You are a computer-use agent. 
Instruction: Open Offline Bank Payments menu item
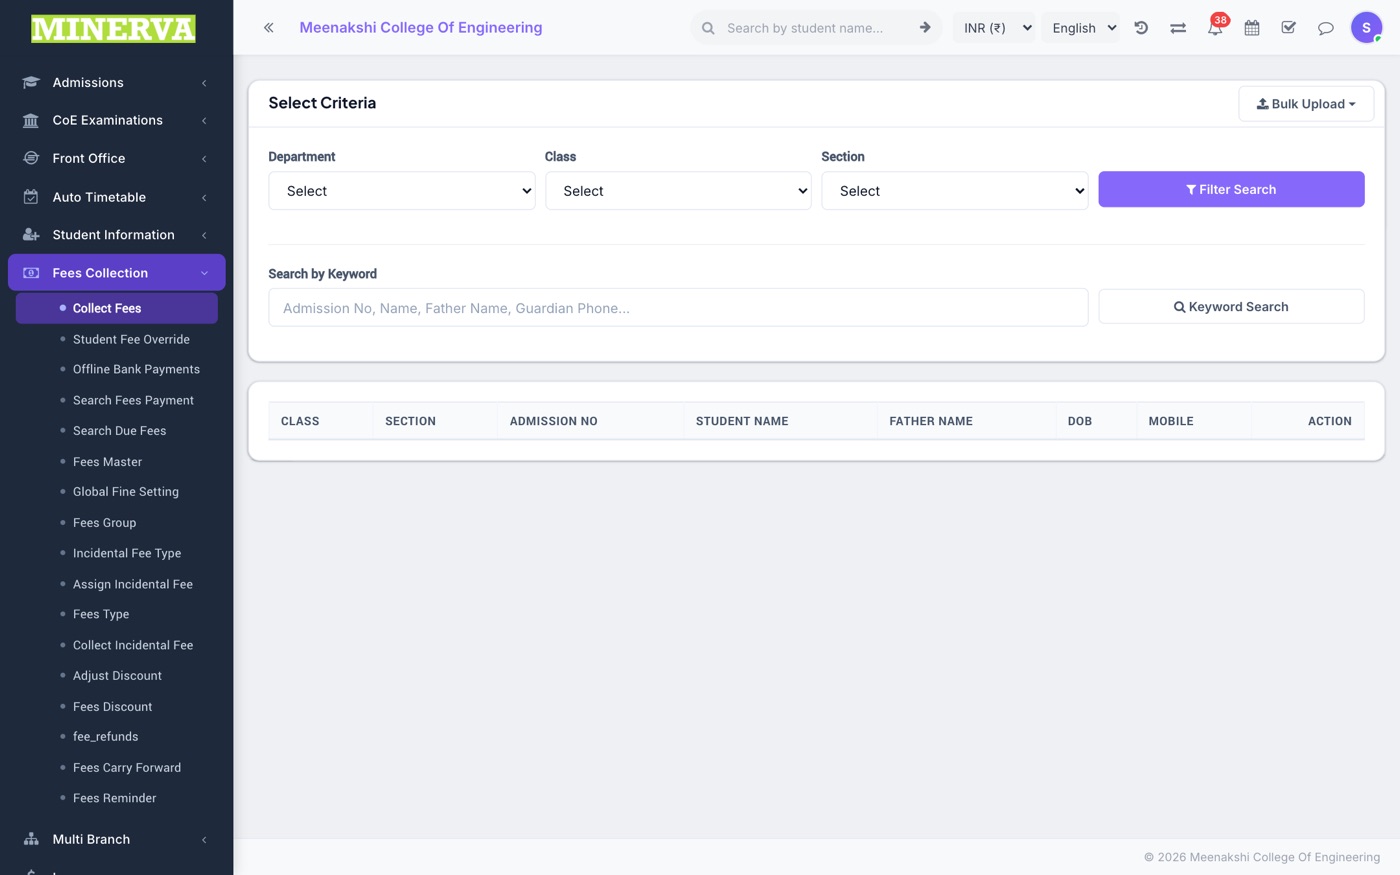coord(136,369)
